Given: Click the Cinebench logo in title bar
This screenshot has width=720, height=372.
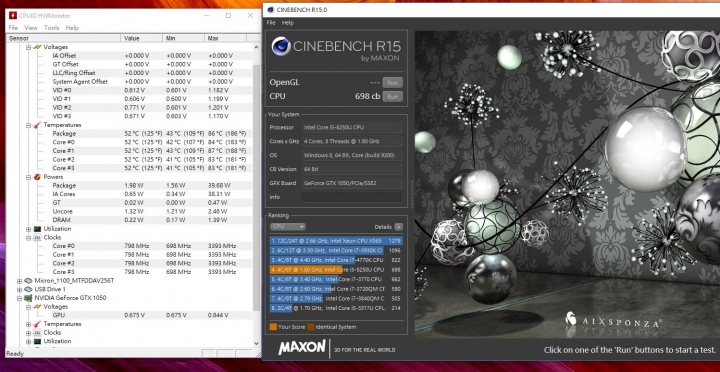Looking at the screenshot, I should 270,9.
